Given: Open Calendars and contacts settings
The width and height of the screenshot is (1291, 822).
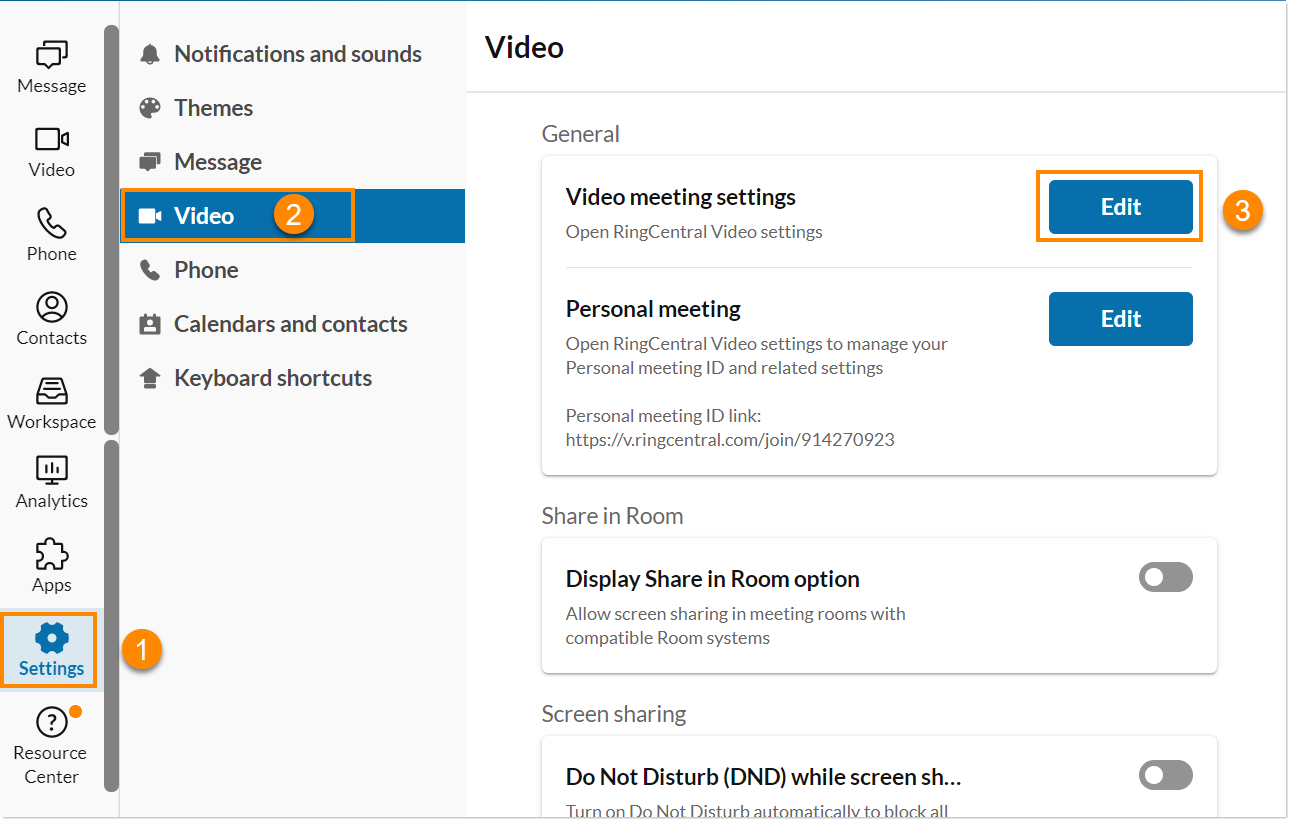Looking at the screenshot, I should pos(291,323).
